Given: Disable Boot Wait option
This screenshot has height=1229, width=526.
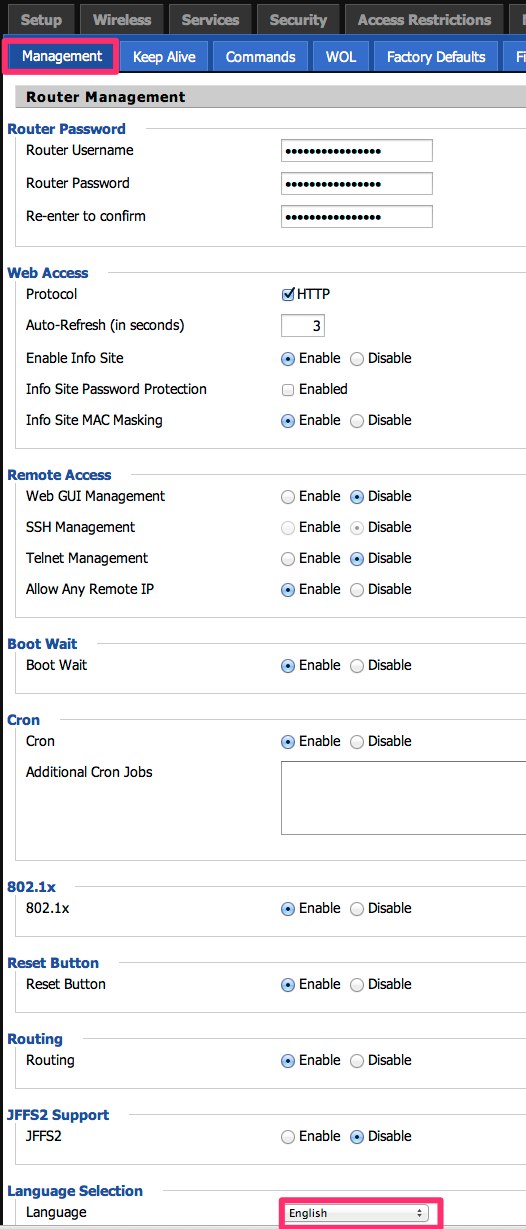Looking at the screenshot, I should point(357,666).
